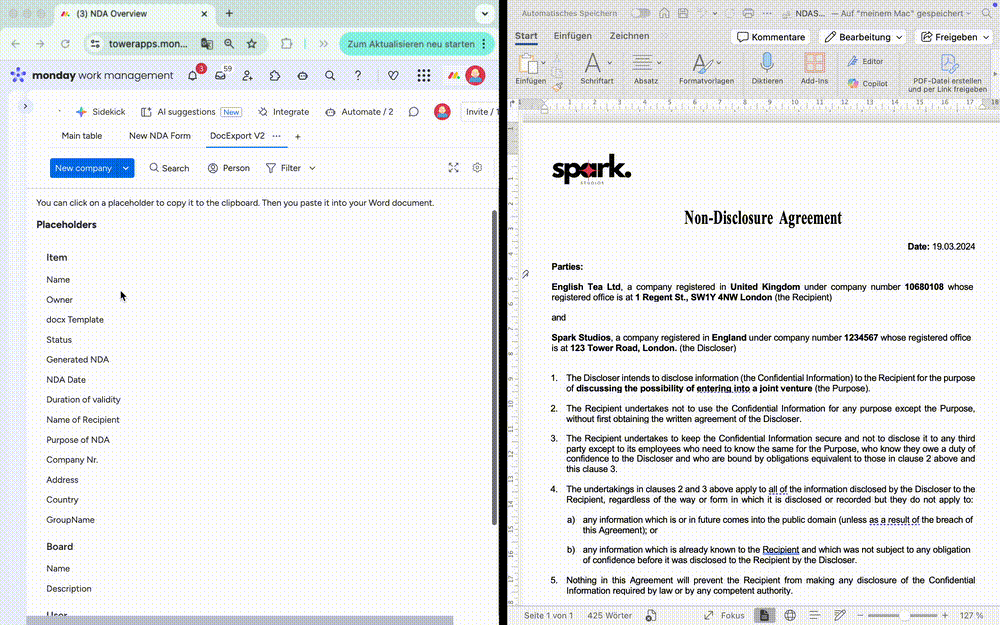Click the Kommentare button
This screenshot has width=1000, height=625.
(771, 37)
